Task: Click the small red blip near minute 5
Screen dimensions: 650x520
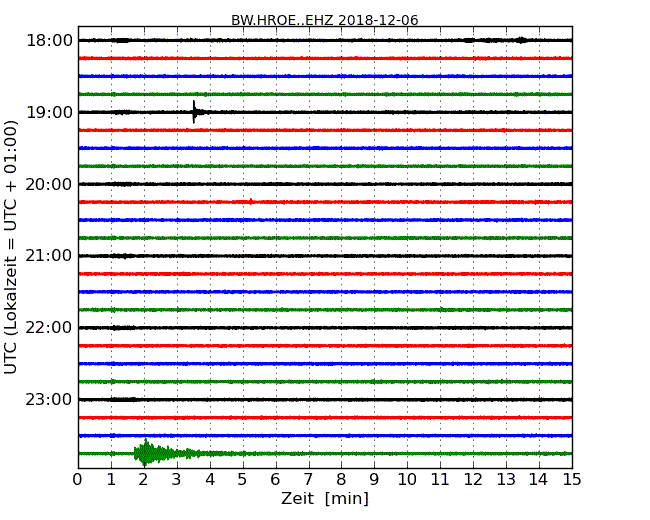Action: (251, 202)
